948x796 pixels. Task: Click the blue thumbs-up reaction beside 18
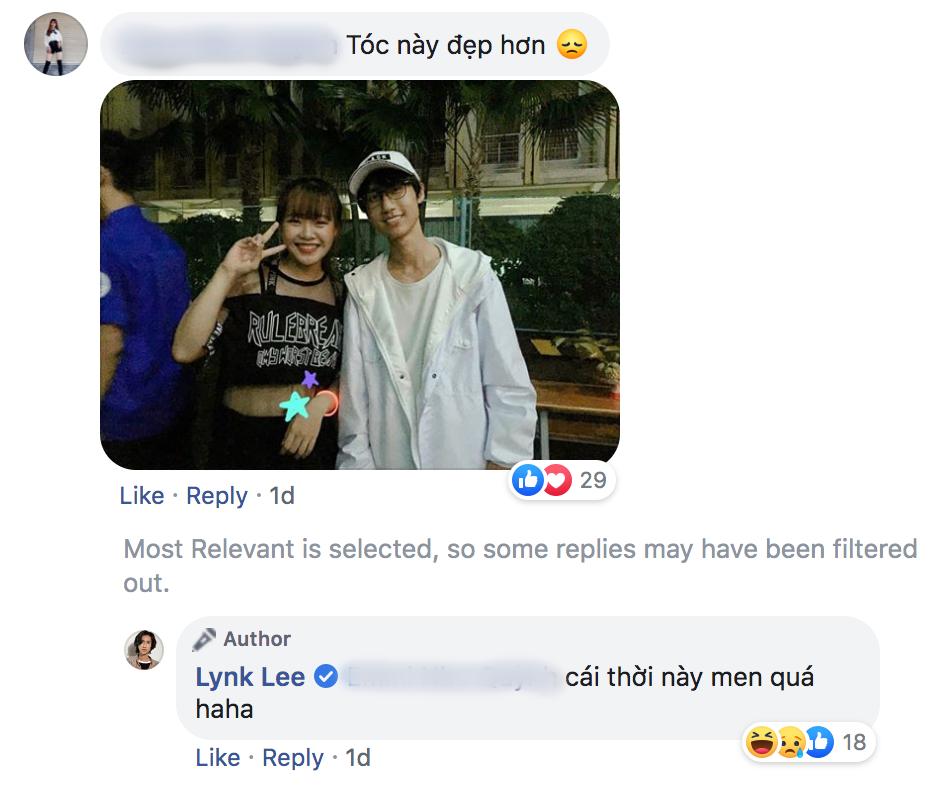point(819,742)
